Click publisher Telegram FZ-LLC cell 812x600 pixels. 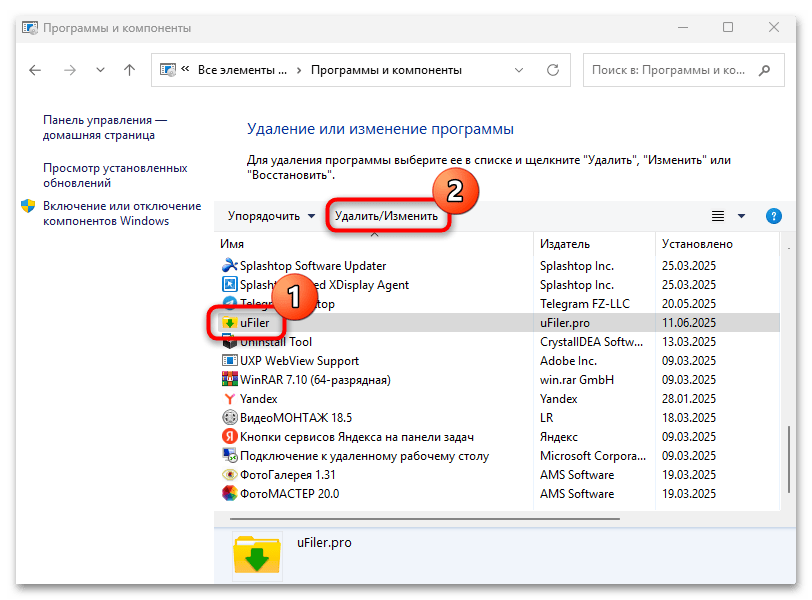pos(585,303)
